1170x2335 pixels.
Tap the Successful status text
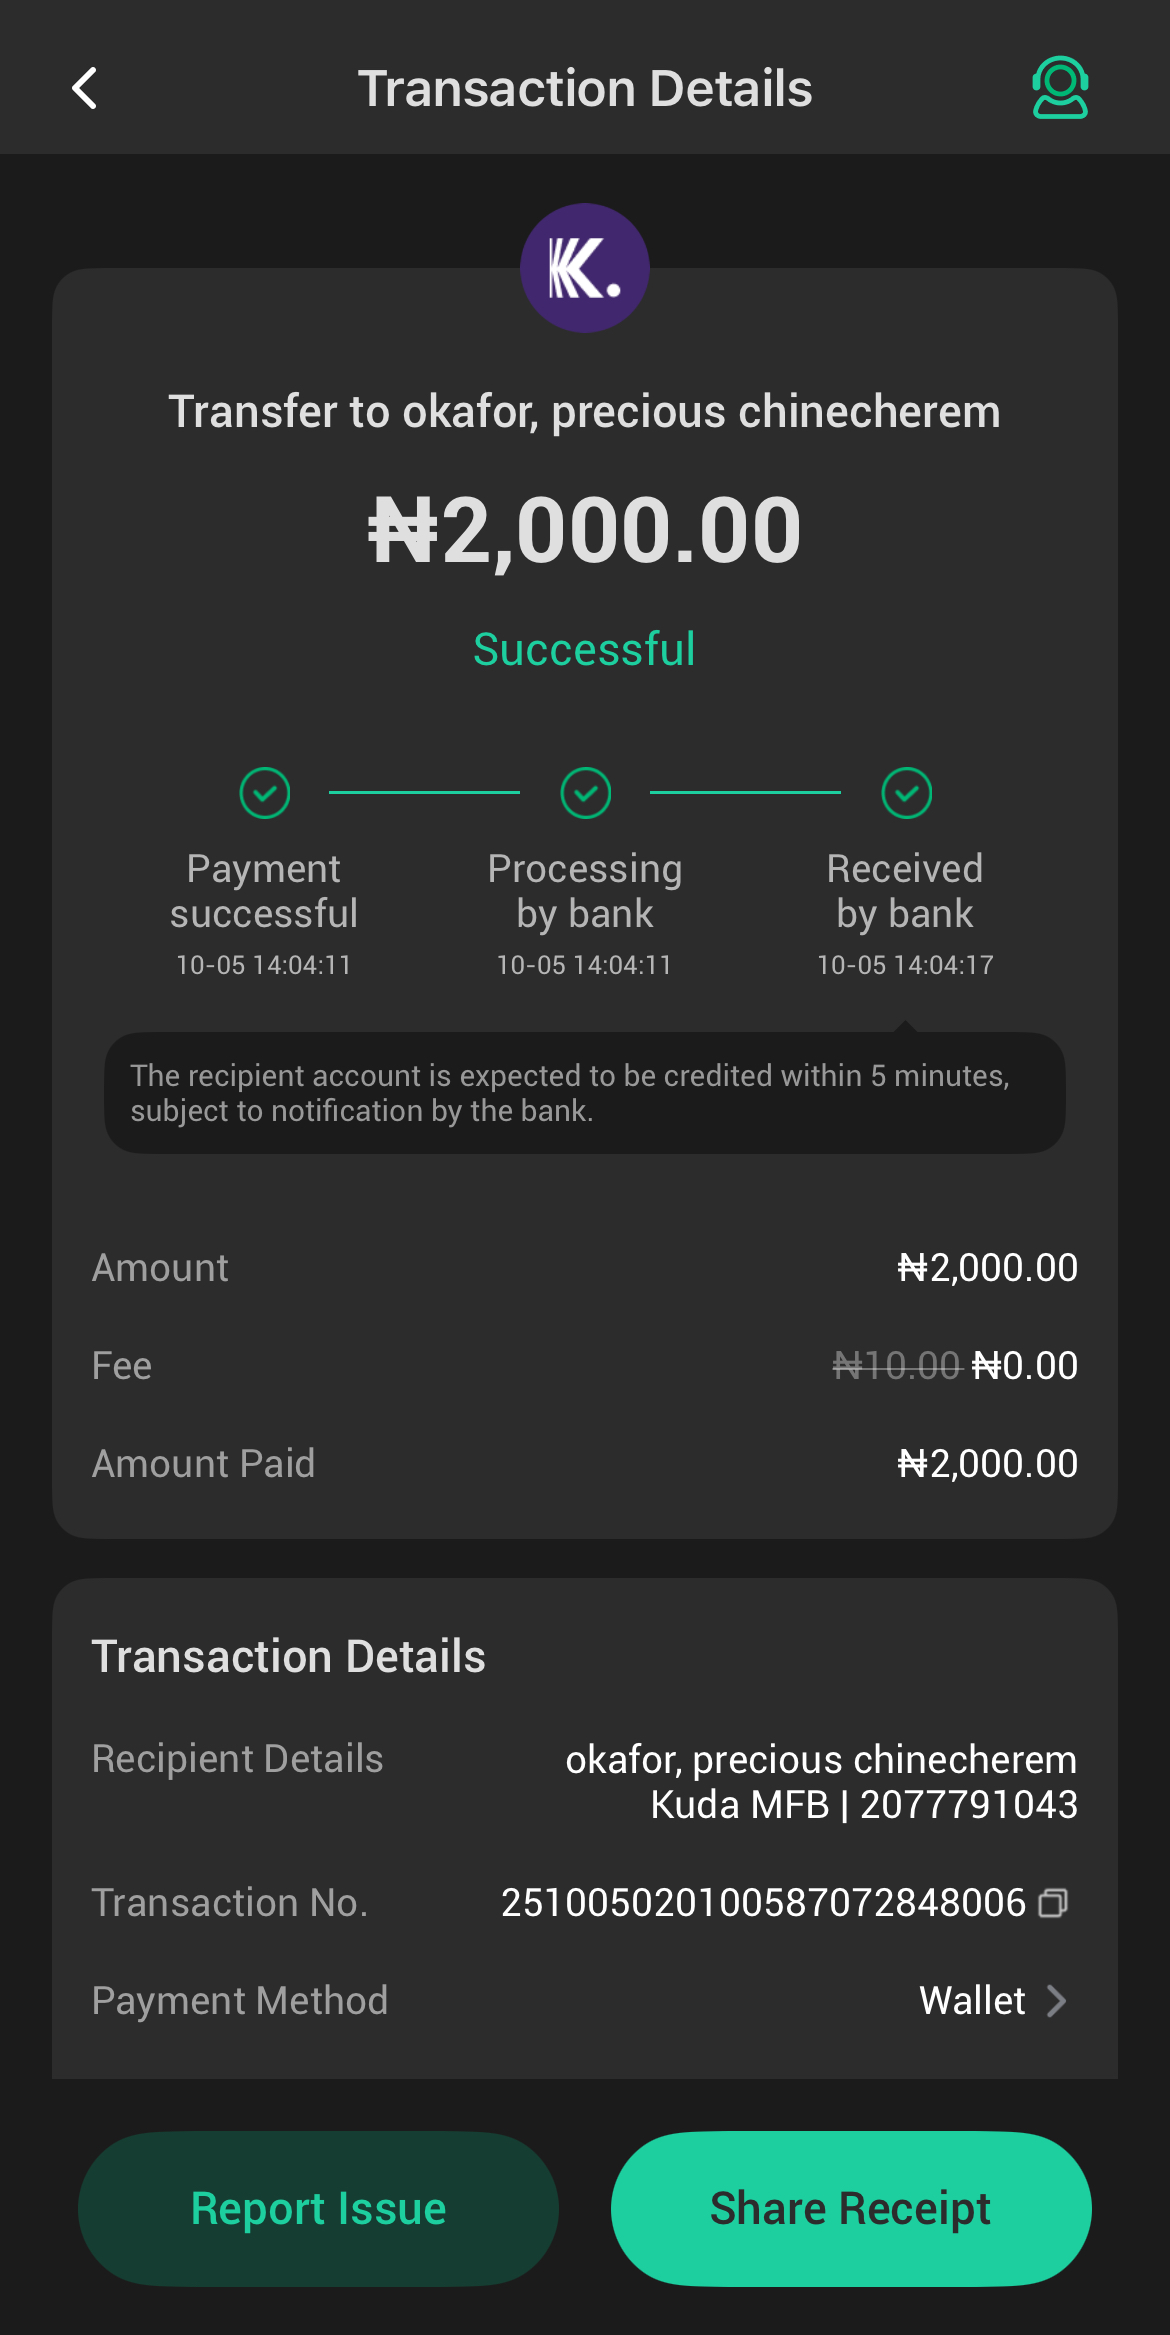click(585, 649)
